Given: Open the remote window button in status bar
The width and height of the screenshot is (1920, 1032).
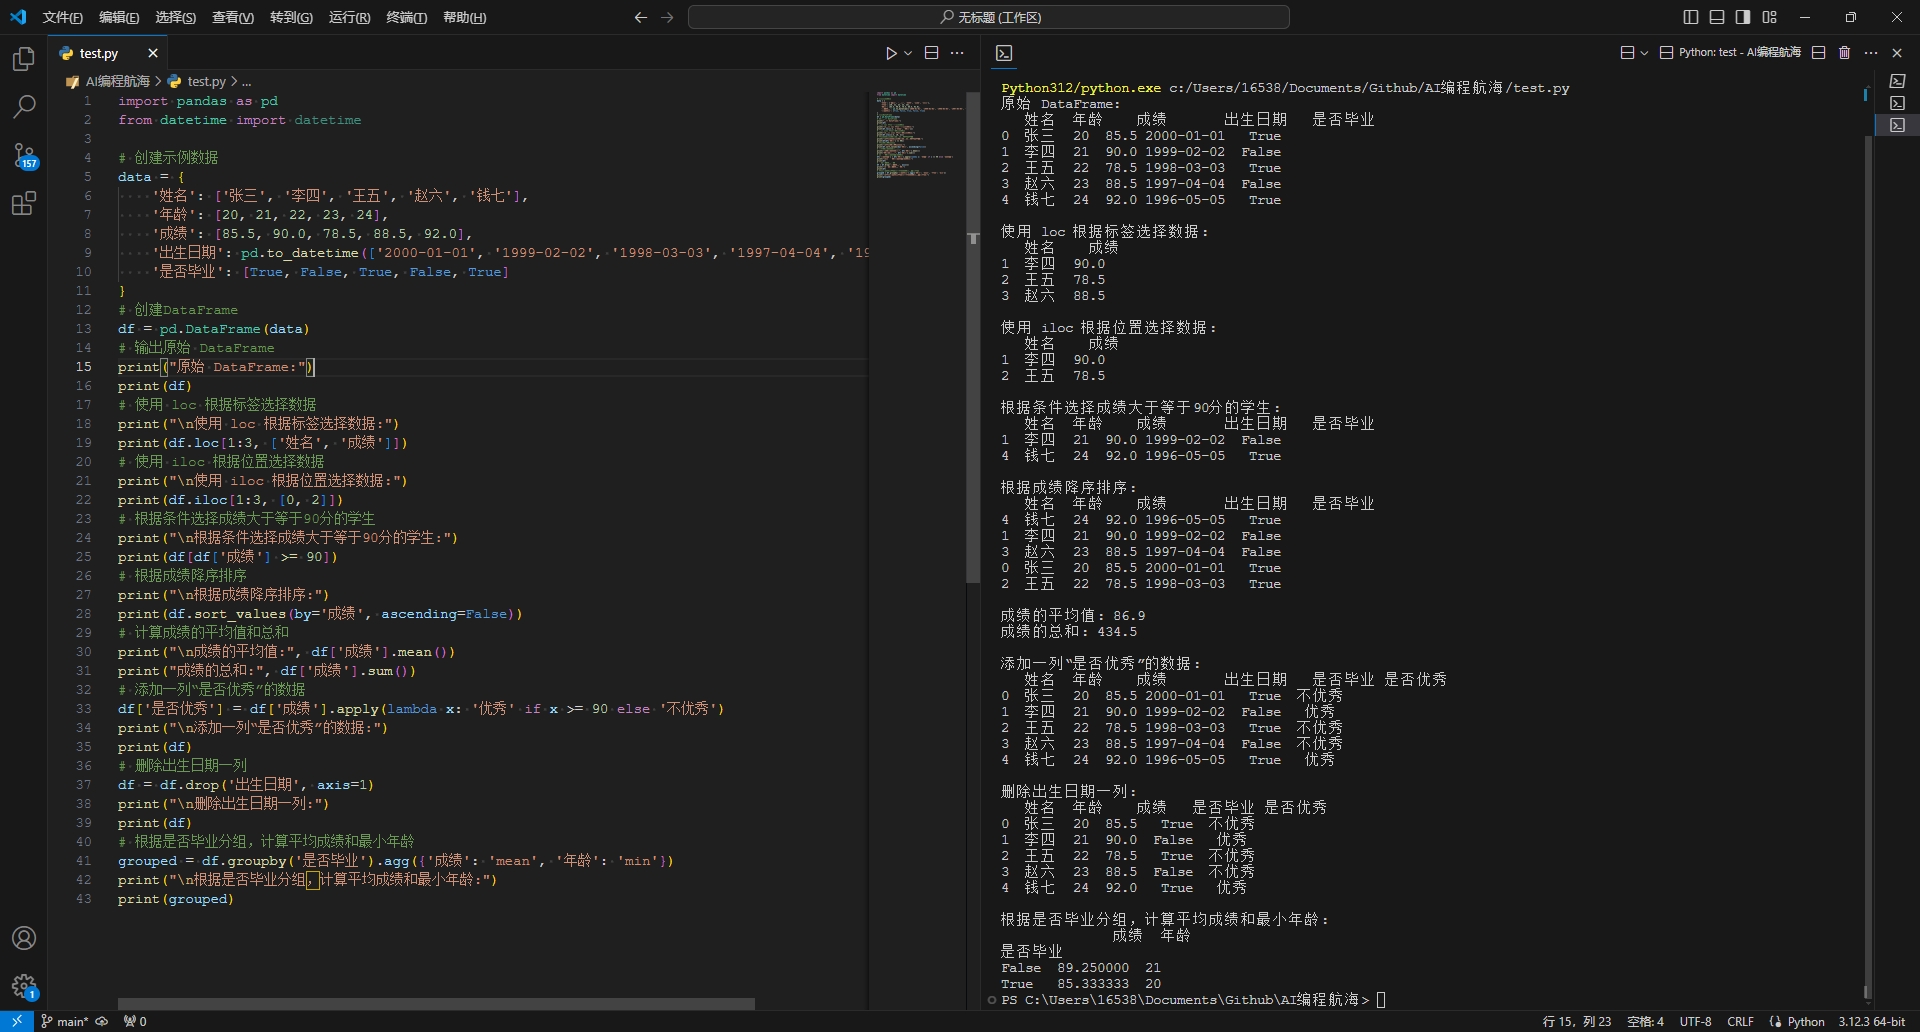Looking at the screenshot, I should 16,1021.
